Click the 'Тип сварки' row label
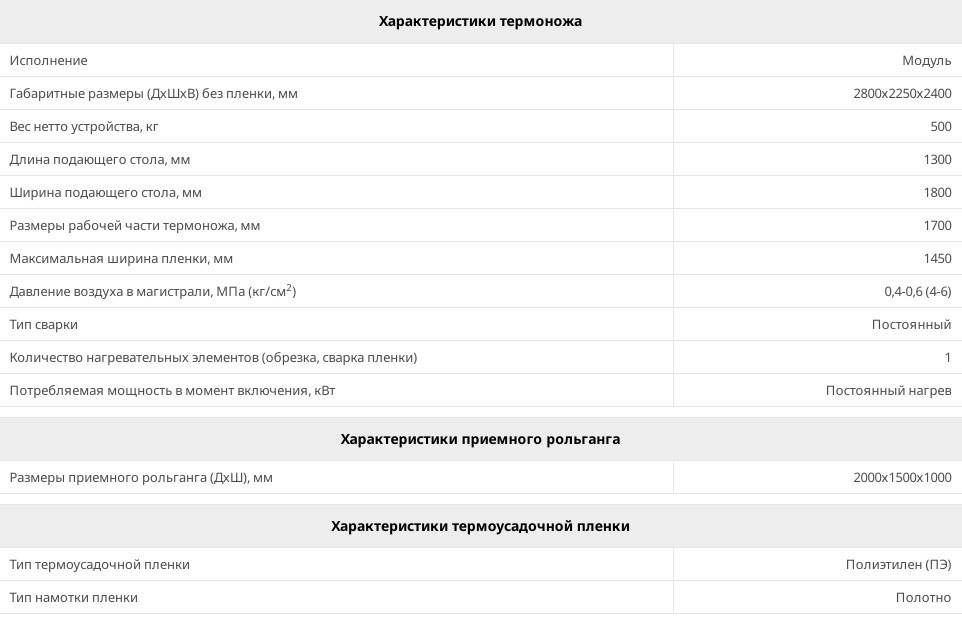Image resolution: width=962 pixels, height=623 pixels. pyautogui.click(x=44, y=325)
